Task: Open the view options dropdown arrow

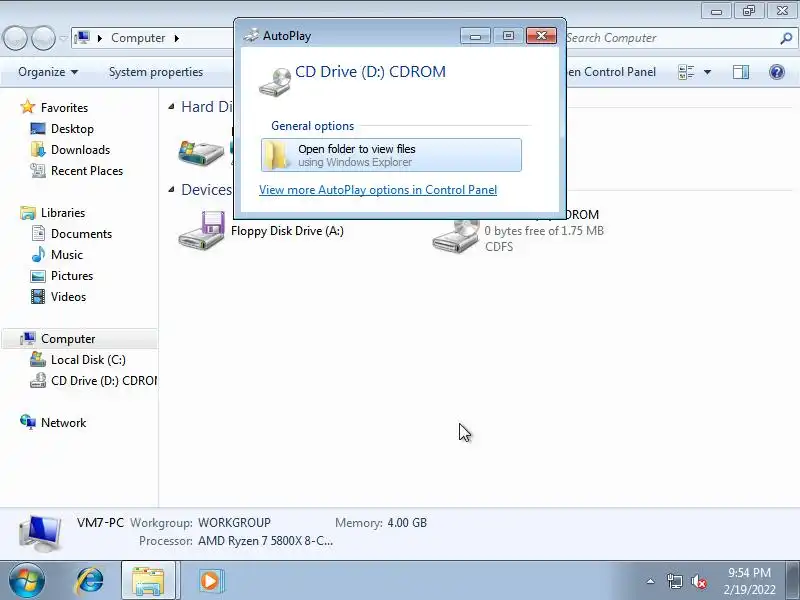Action: click(x=707, y=72)
